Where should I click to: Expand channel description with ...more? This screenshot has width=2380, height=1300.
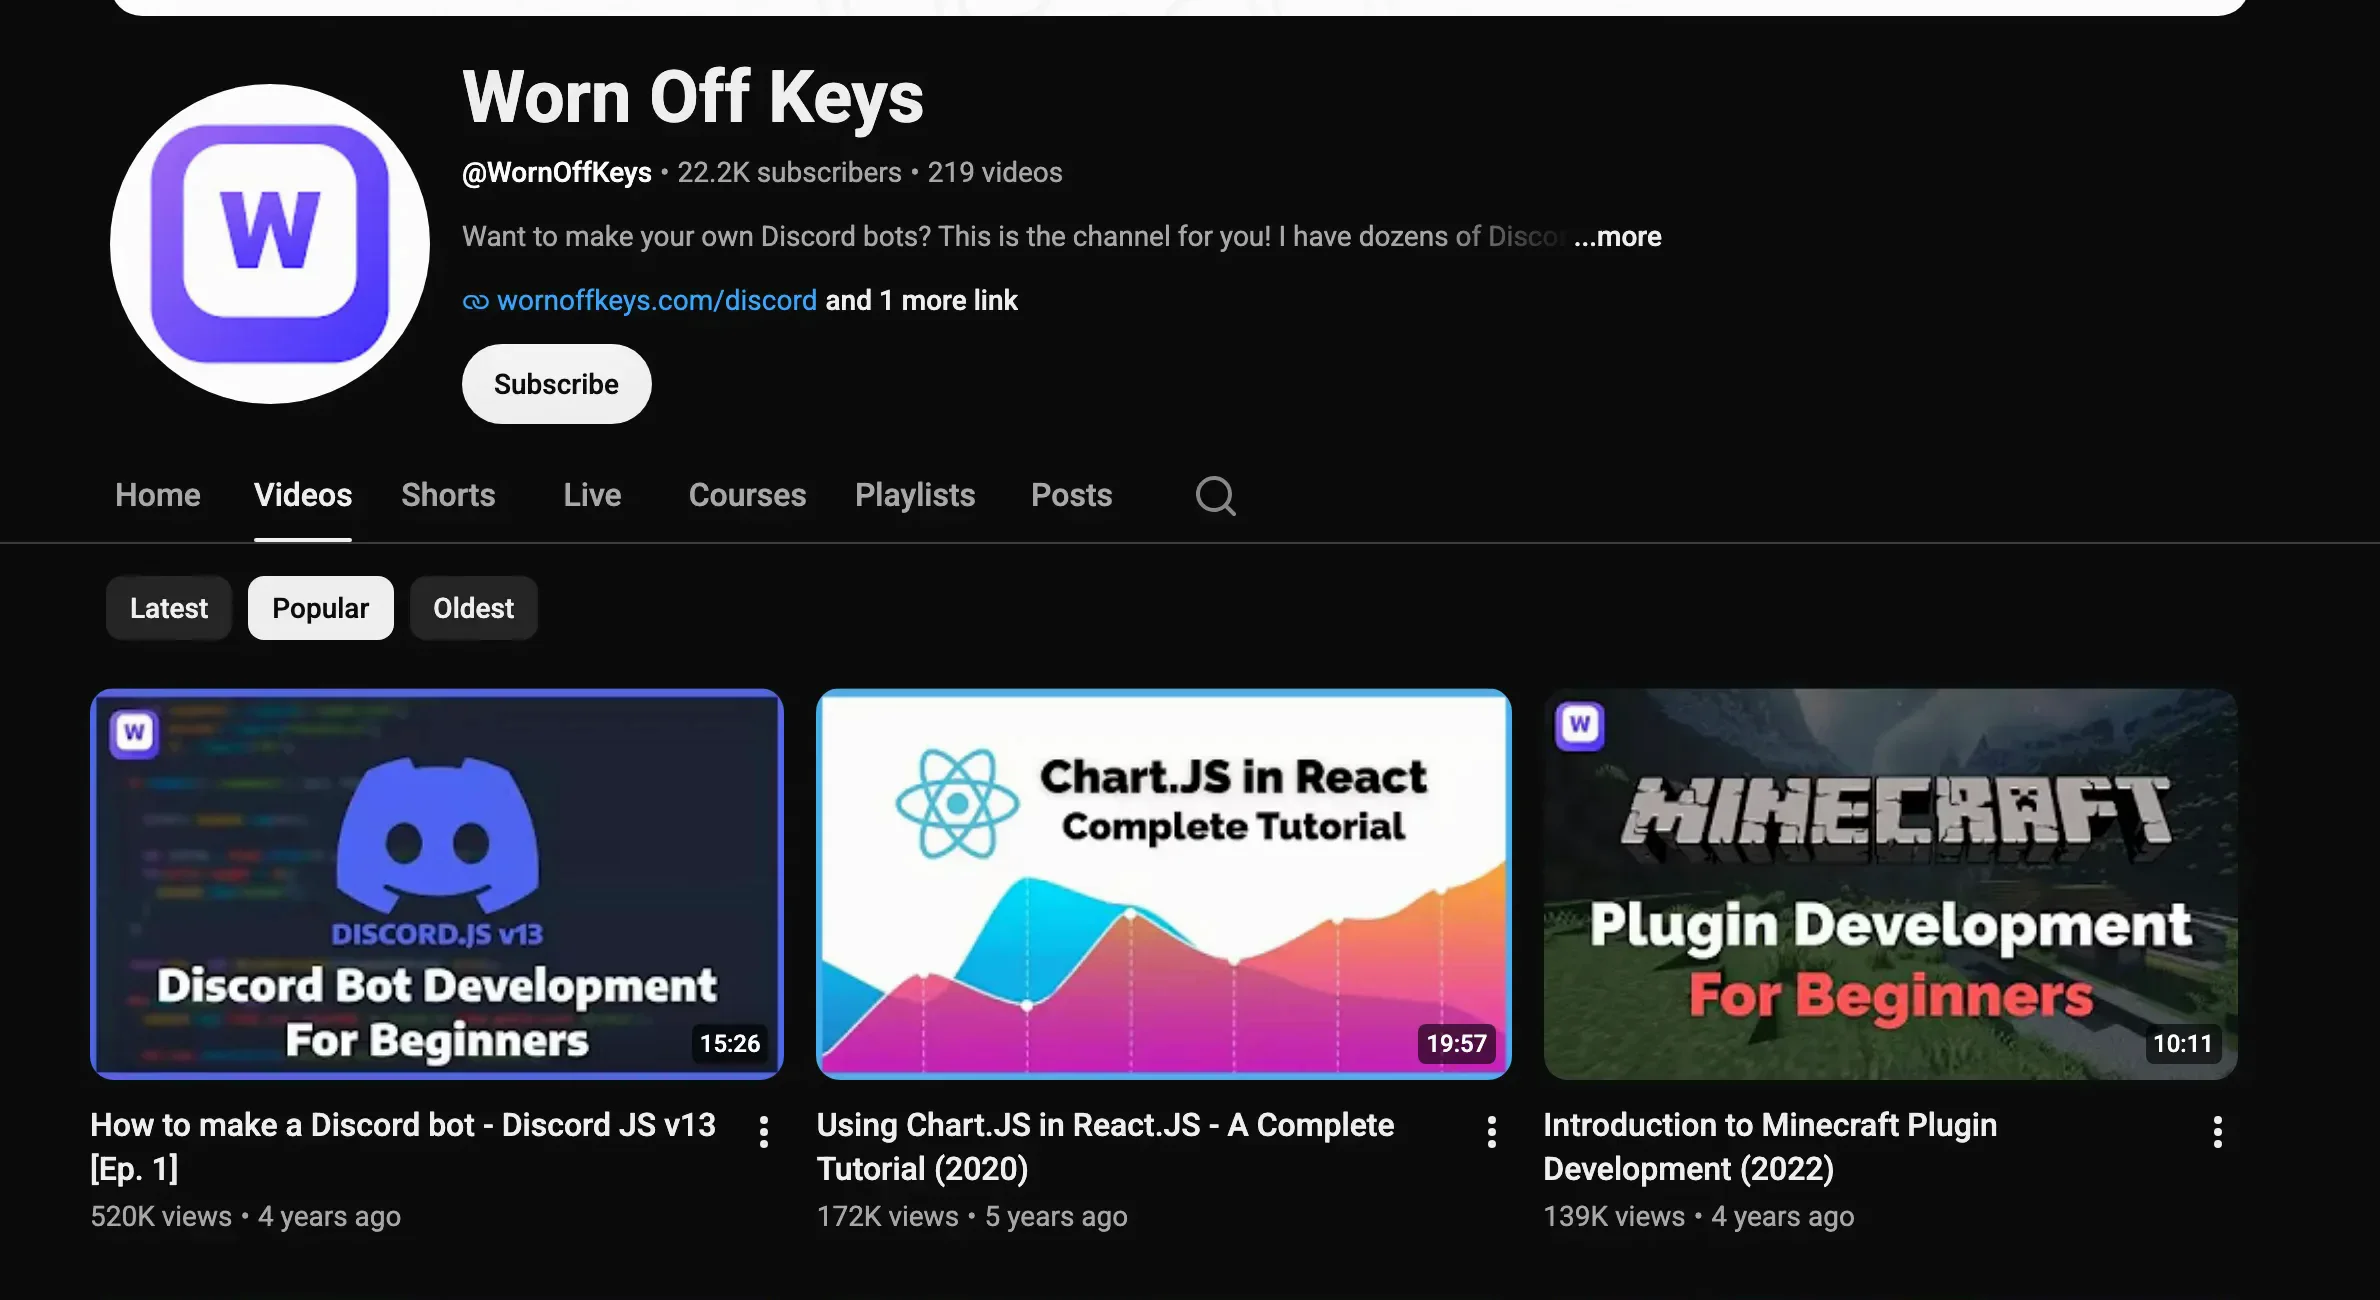click(x=1618, y=237)
